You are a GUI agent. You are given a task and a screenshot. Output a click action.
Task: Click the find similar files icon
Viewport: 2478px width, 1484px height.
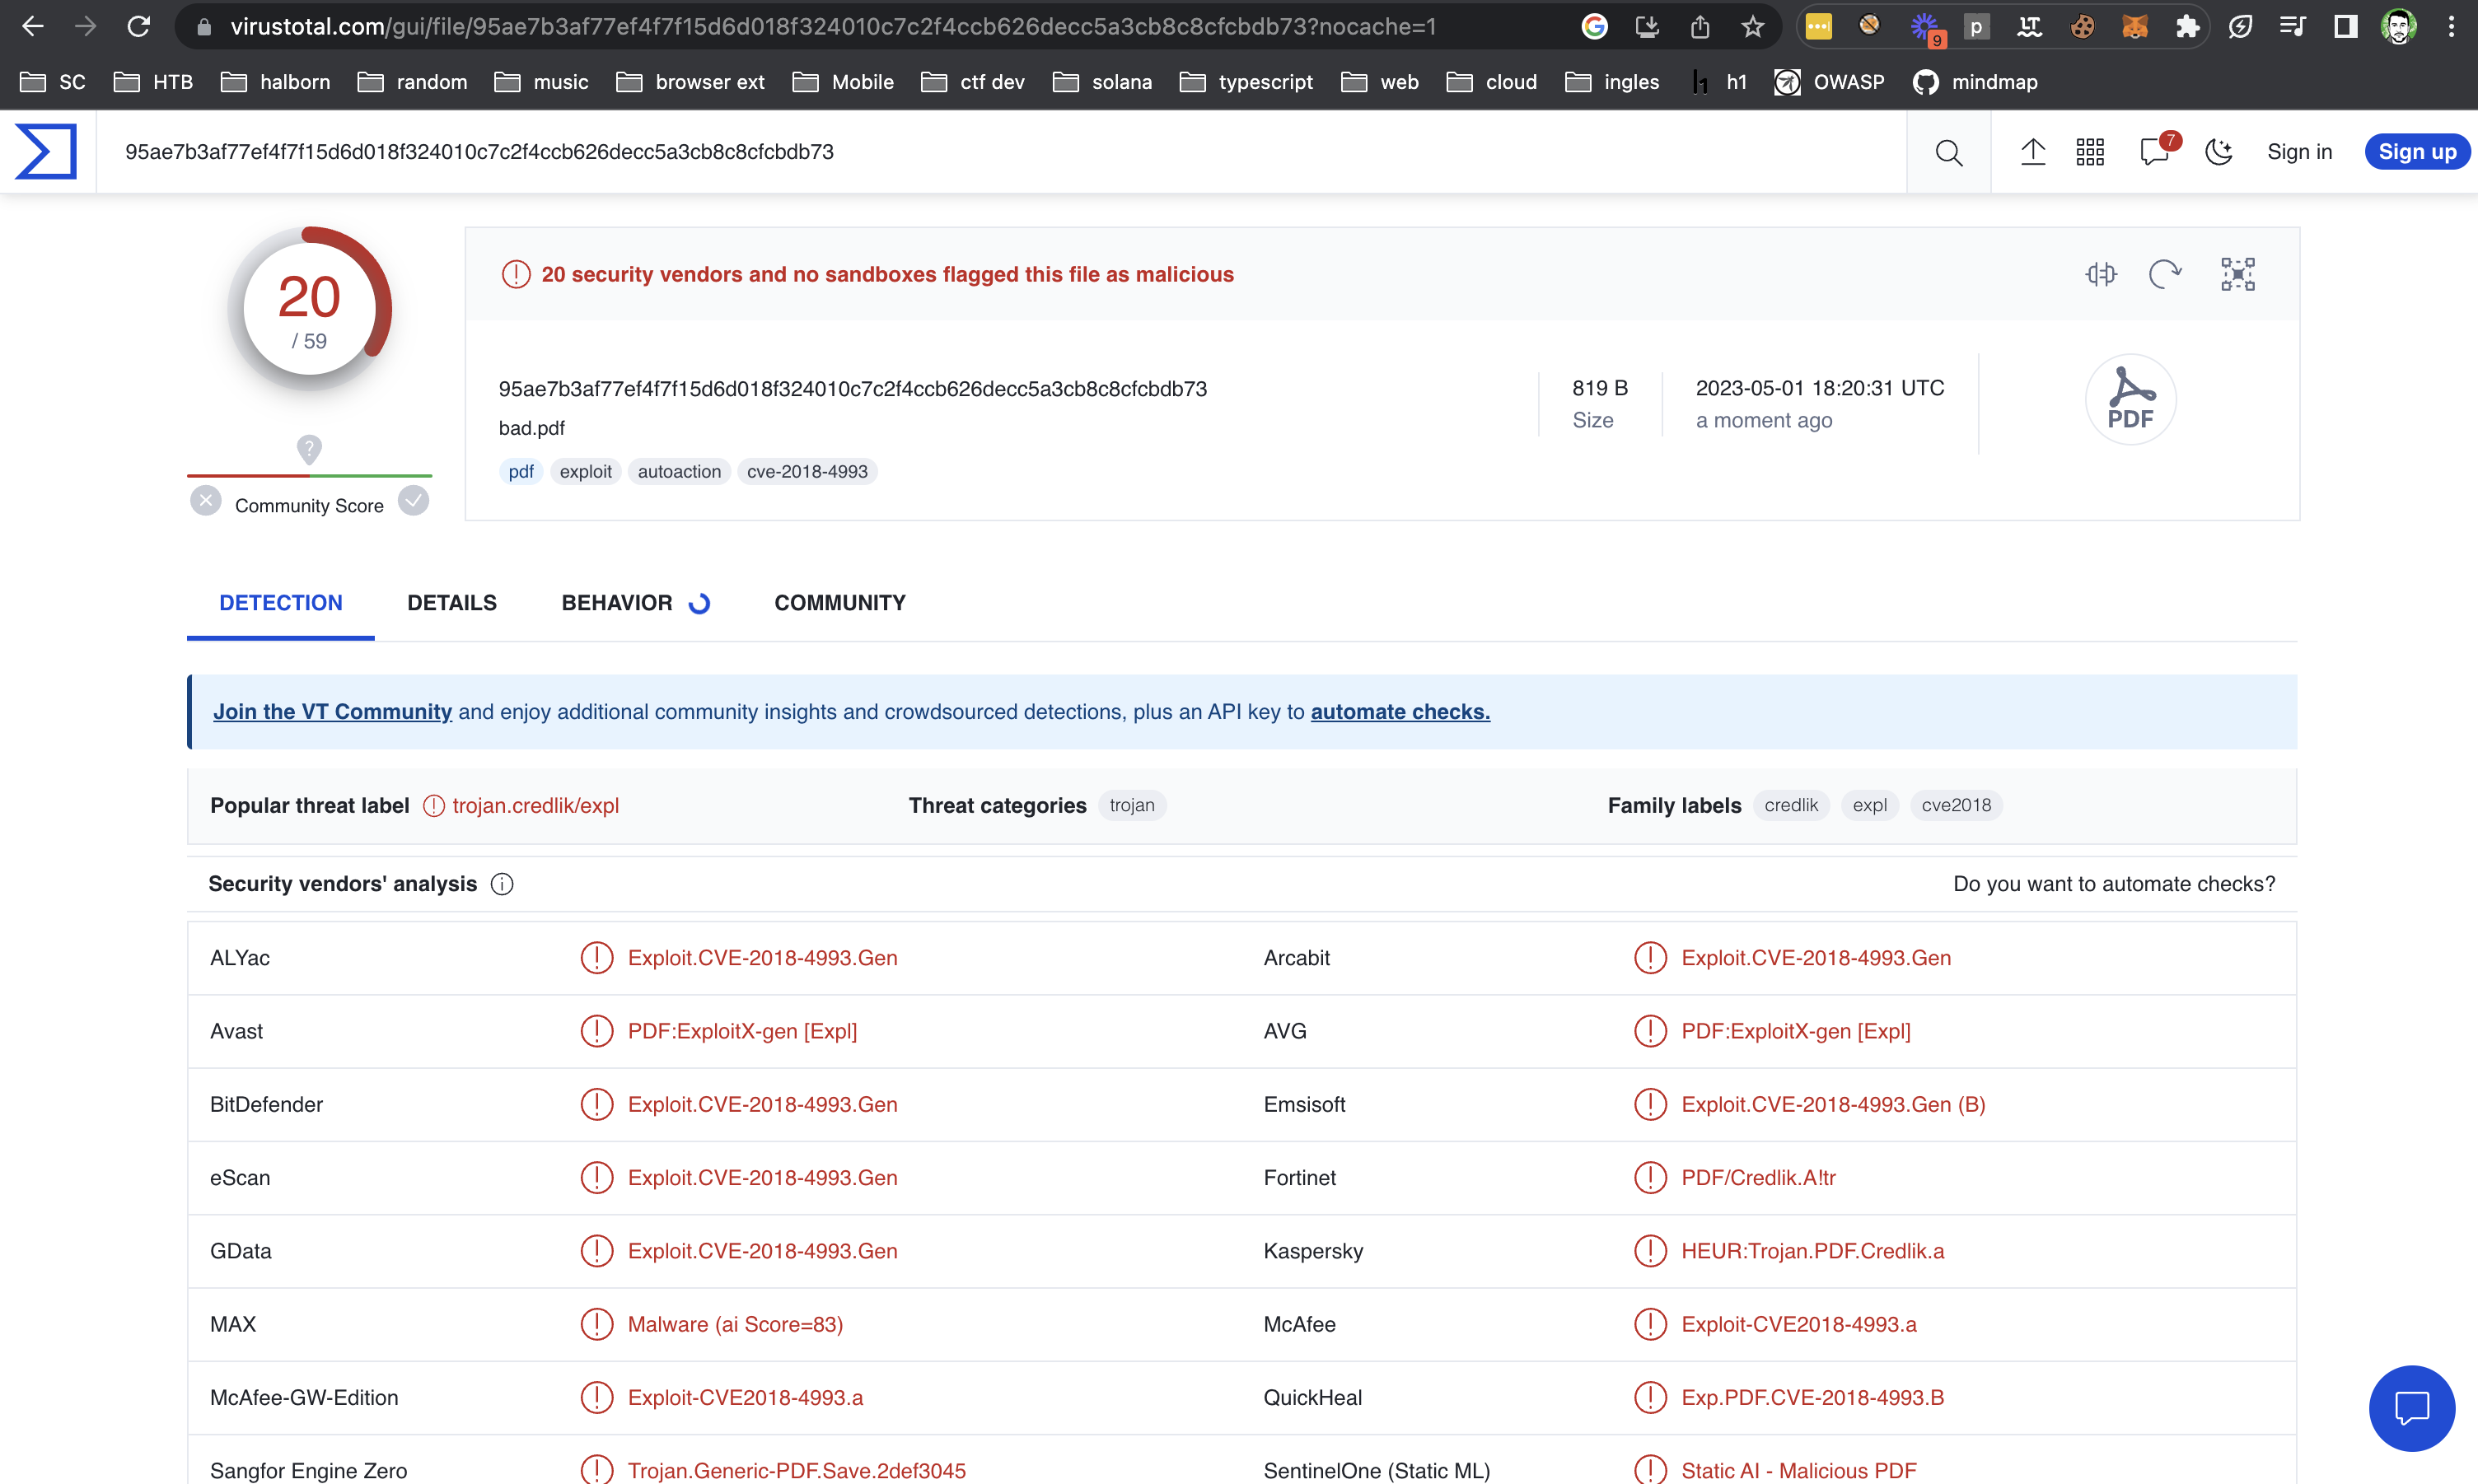(2101, 274)
